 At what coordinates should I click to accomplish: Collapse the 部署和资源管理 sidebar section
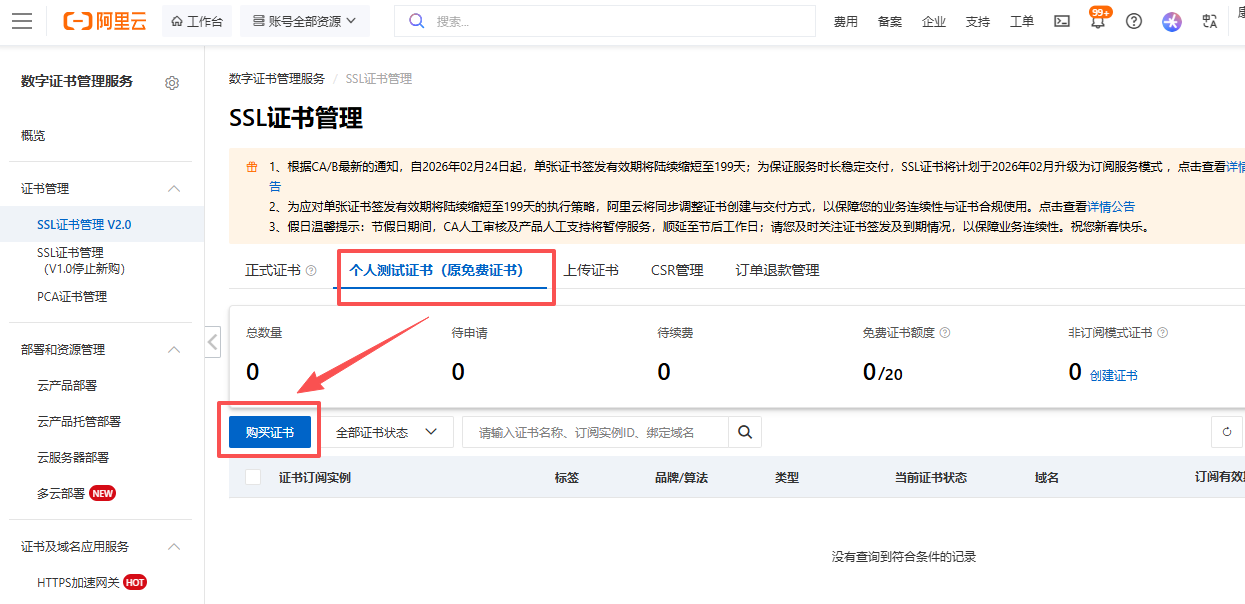click(174, 350)
